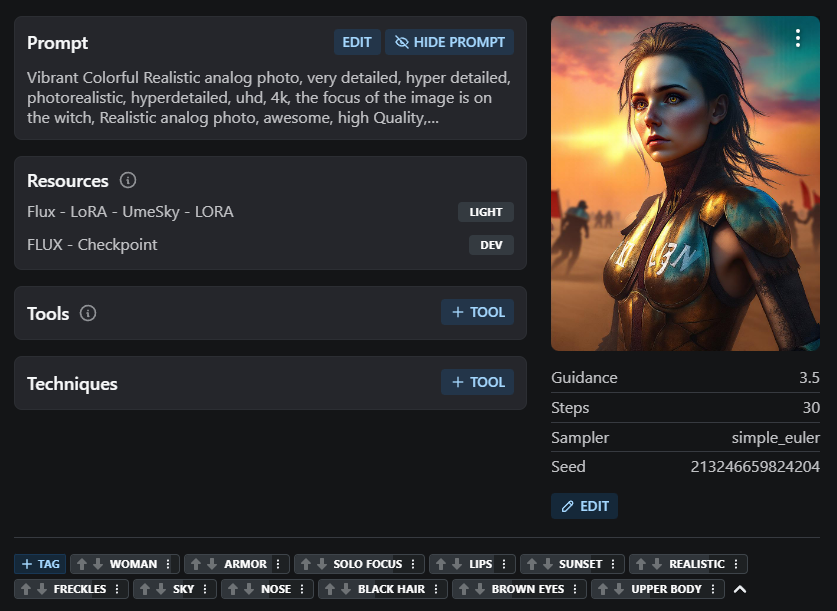
Task: Downvote the REALISTIC tag
Action: pyautogui.click(x=657, y=564)
